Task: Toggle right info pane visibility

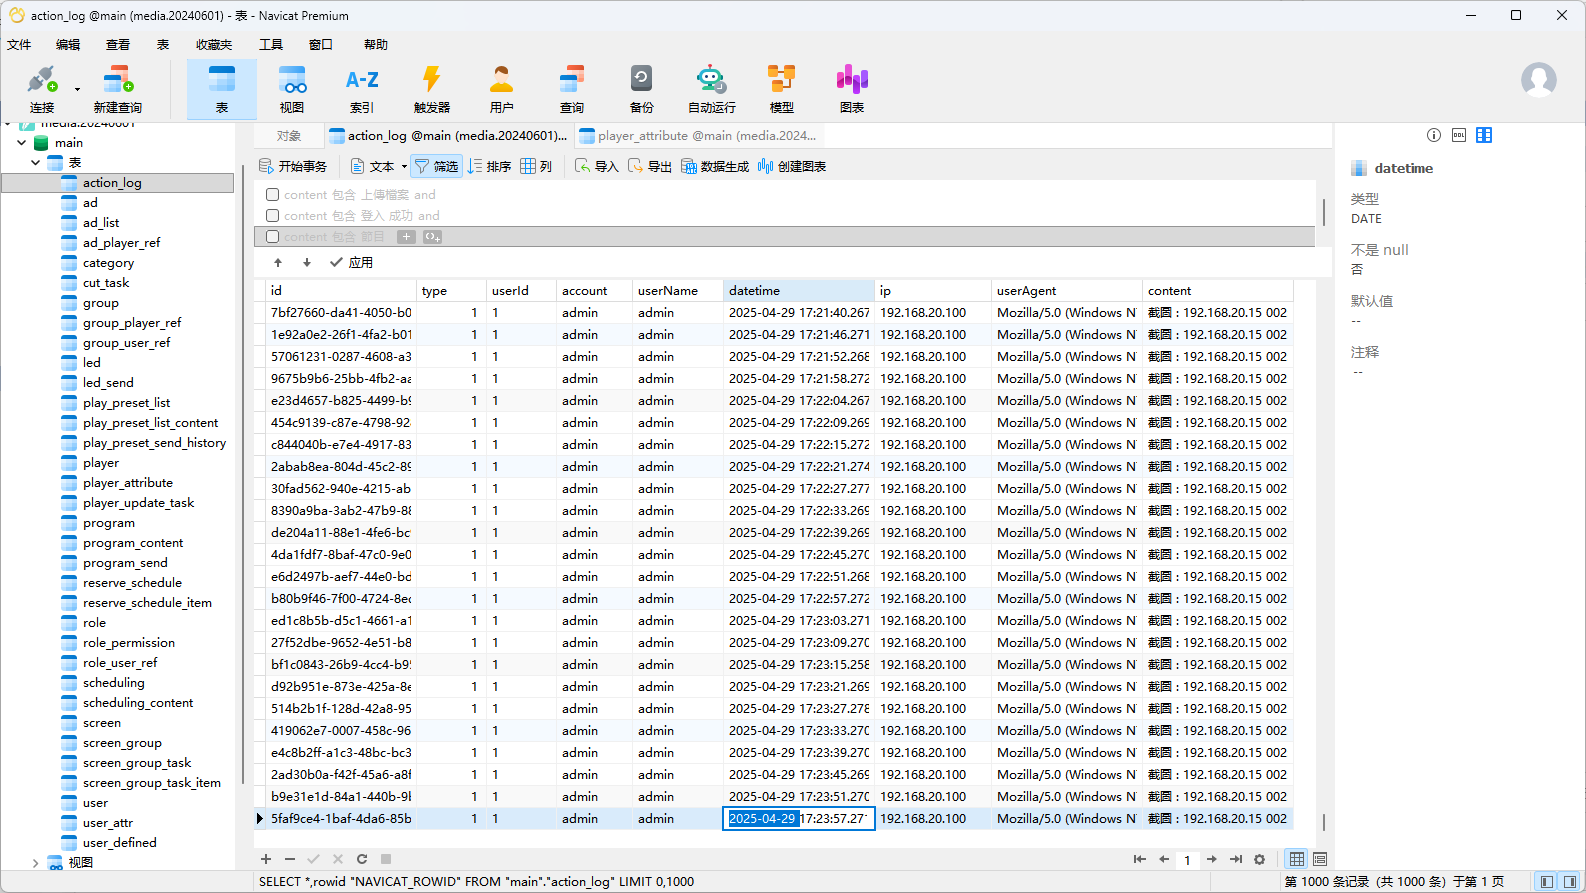Action: 1571,881
